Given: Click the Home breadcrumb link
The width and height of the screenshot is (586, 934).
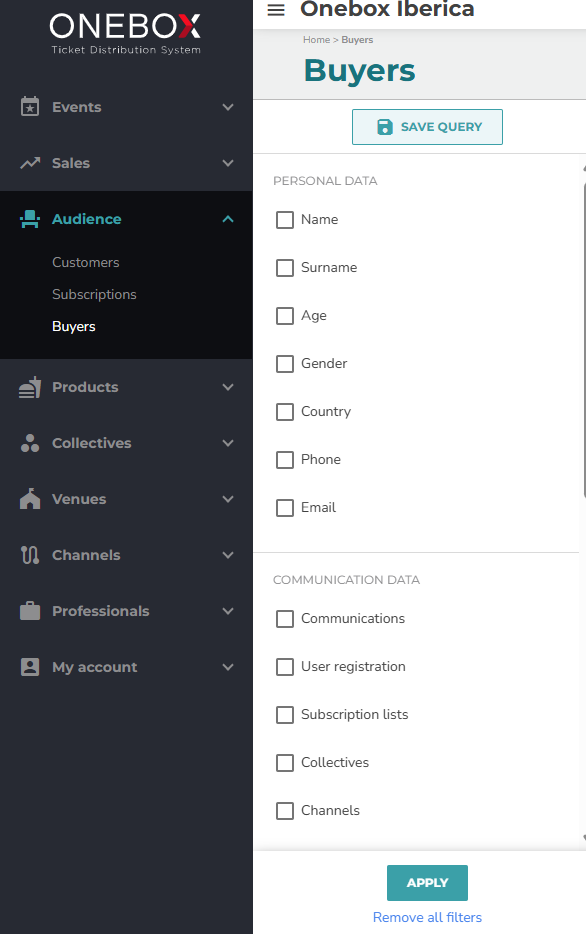Looking at the screenshot, I should (316, 40).
